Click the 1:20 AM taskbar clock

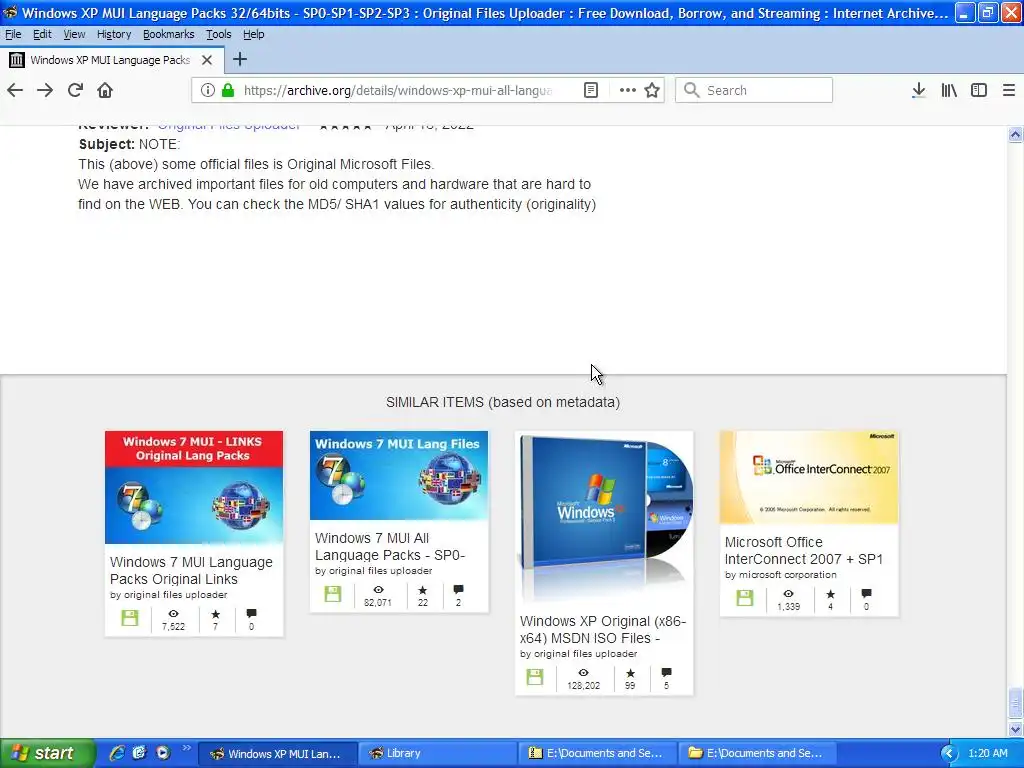click(x=988, y=753)
